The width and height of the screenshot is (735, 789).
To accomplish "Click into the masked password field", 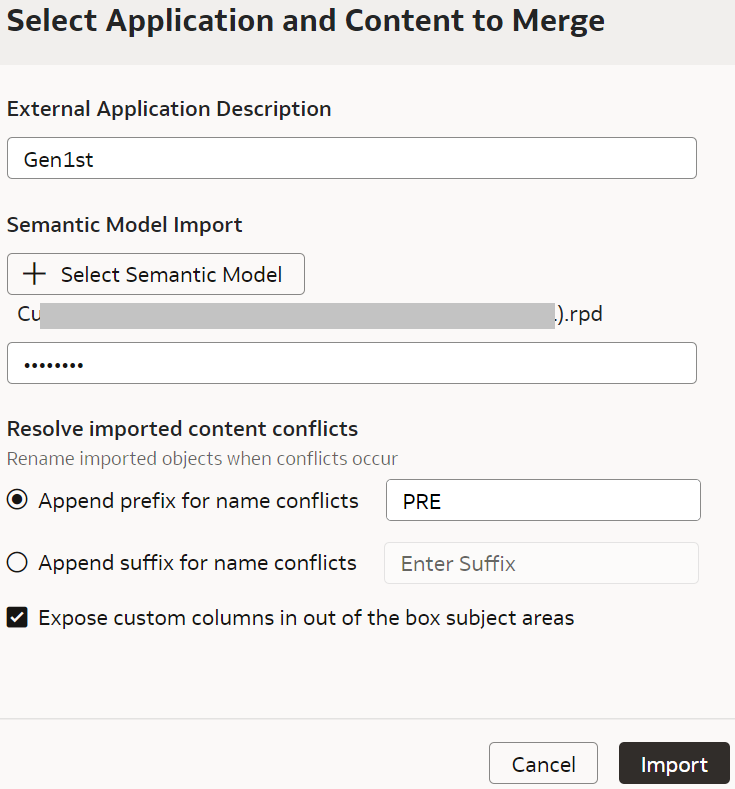I will [351, 363].
